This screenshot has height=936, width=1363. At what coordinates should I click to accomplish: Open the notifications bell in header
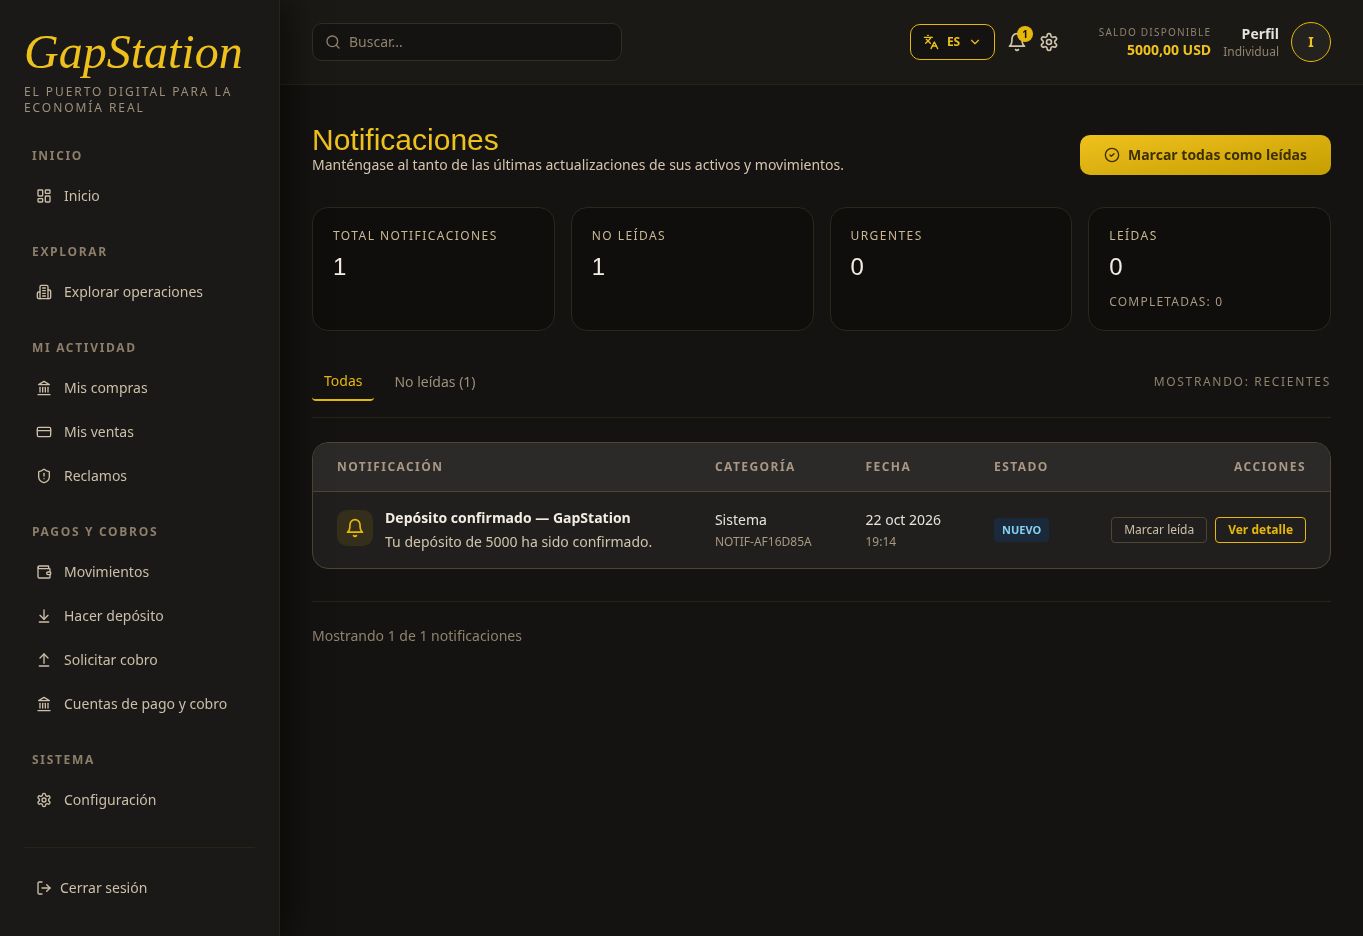point(1017,42)
